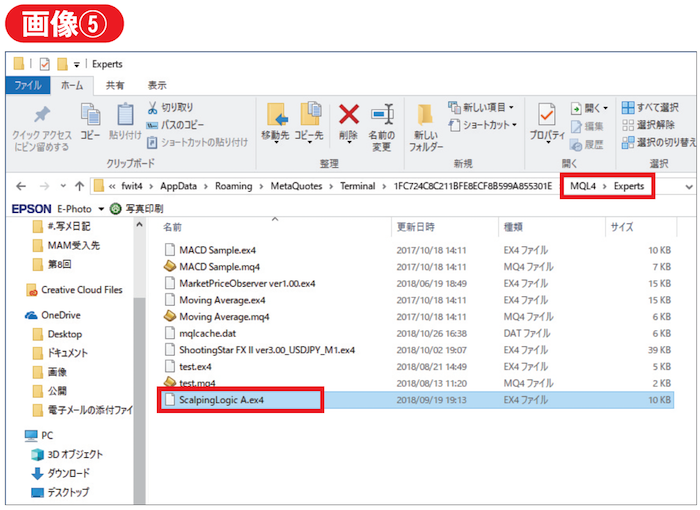
Task: Switch to View (表示) tab
Action: (157, 85)
